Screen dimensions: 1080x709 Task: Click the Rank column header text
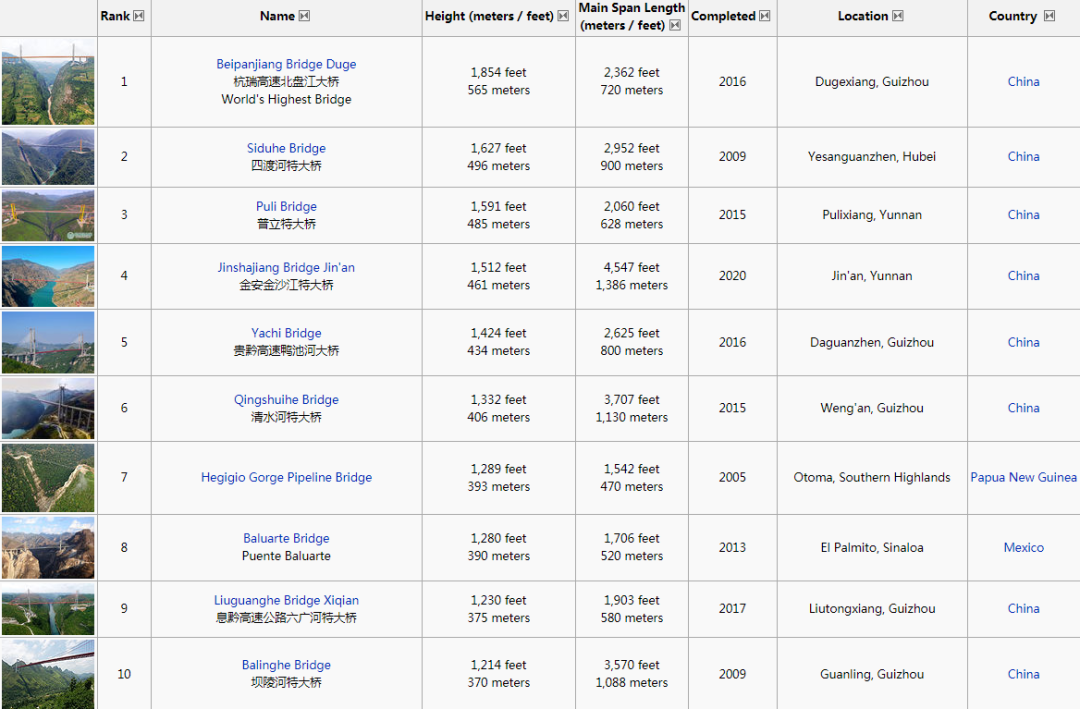(x=115, y=16)
